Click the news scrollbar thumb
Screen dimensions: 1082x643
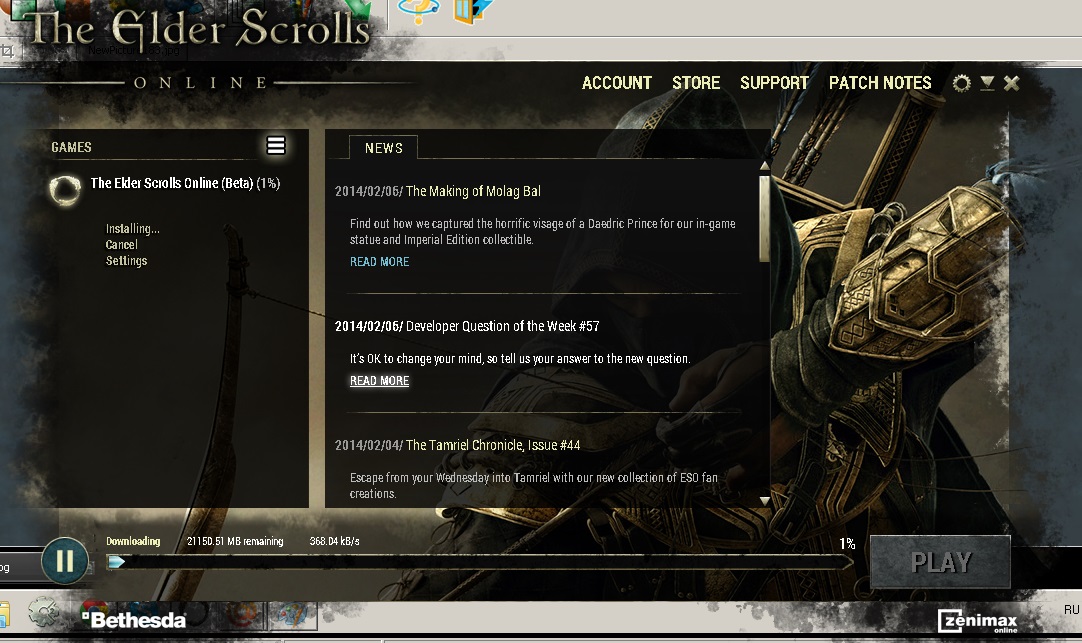(x=765, y=218)
